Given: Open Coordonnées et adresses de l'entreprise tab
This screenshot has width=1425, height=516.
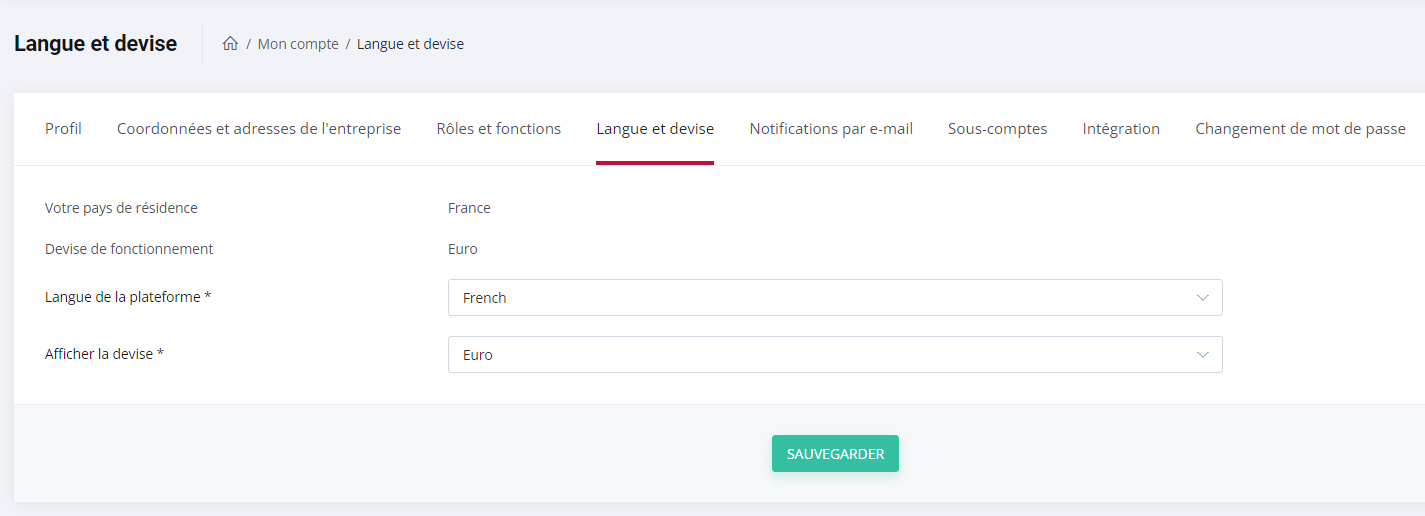Looking at the screenshot, I should (259, 129).
